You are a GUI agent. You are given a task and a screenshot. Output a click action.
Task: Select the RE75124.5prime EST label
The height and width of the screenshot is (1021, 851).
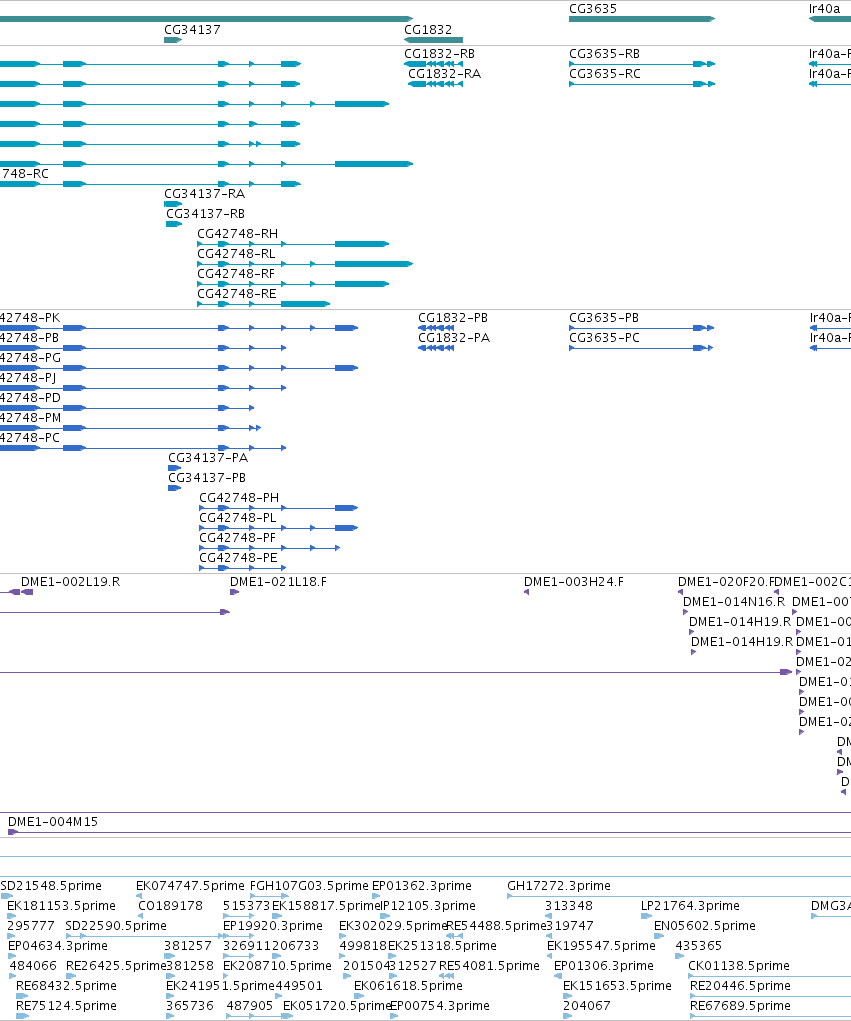[66, 1005]
